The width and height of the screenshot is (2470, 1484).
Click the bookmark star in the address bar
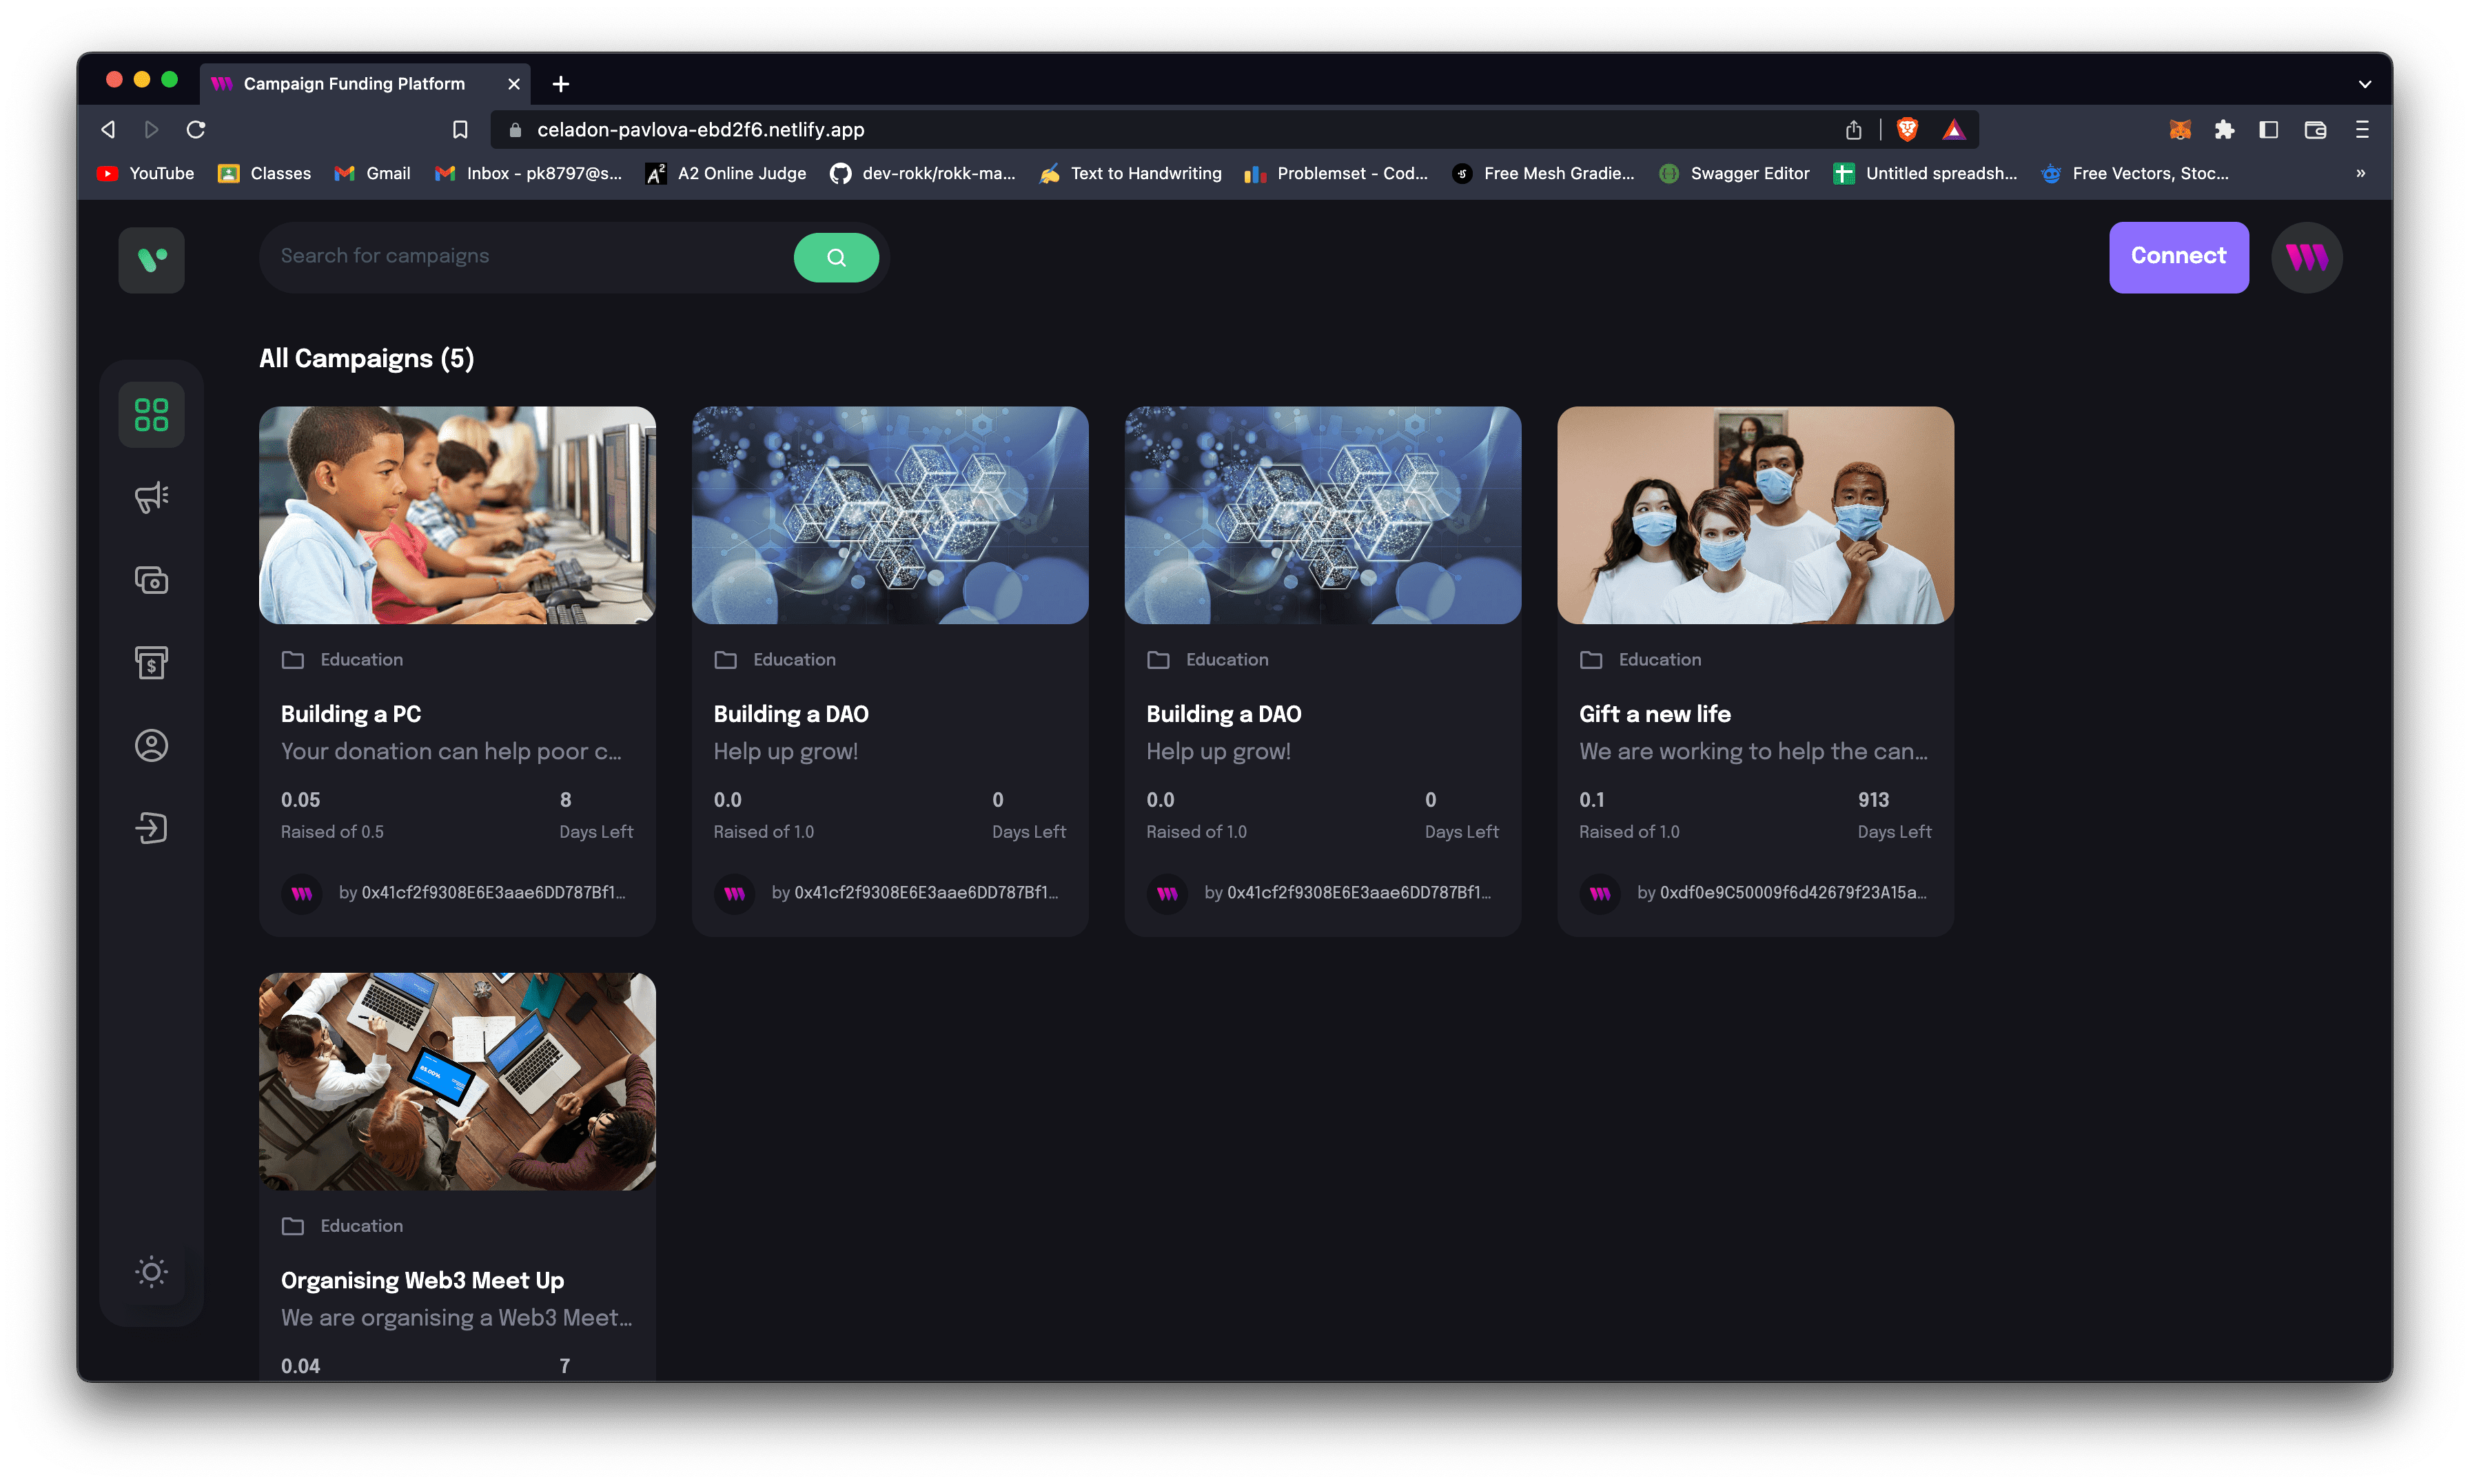pyautogui.click(x=459, y=129)
